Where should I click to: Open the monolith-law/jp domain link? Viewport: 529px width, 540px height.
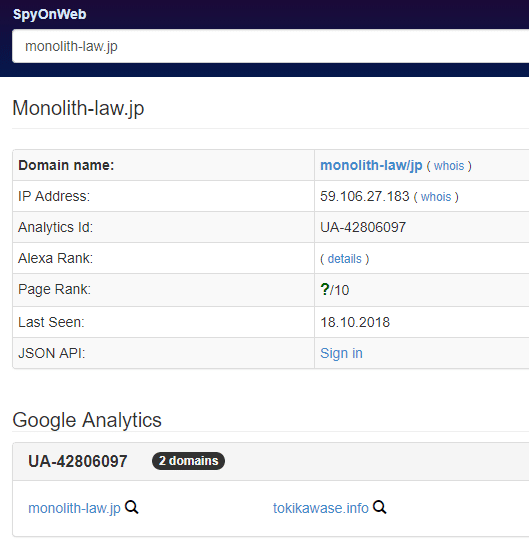(371, 165)
